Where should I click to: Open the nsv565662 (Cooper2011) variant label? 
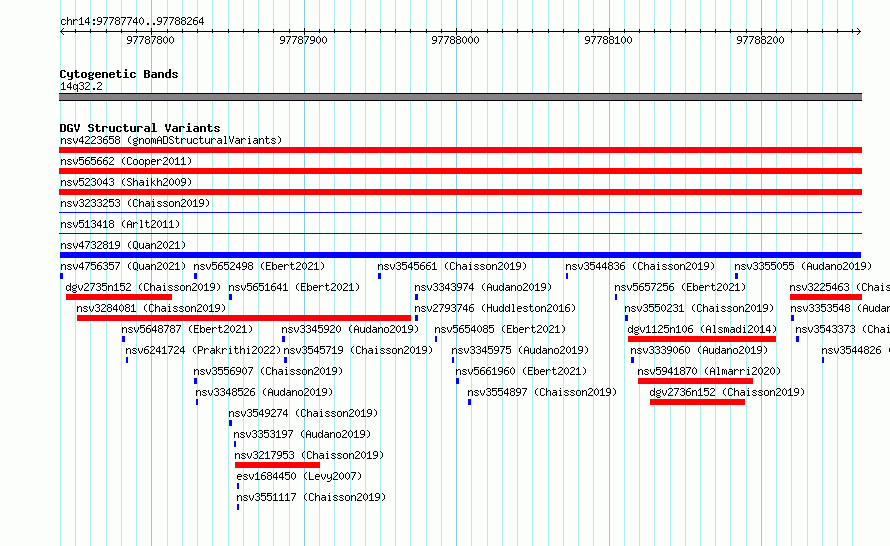click(x=126, y=161)
